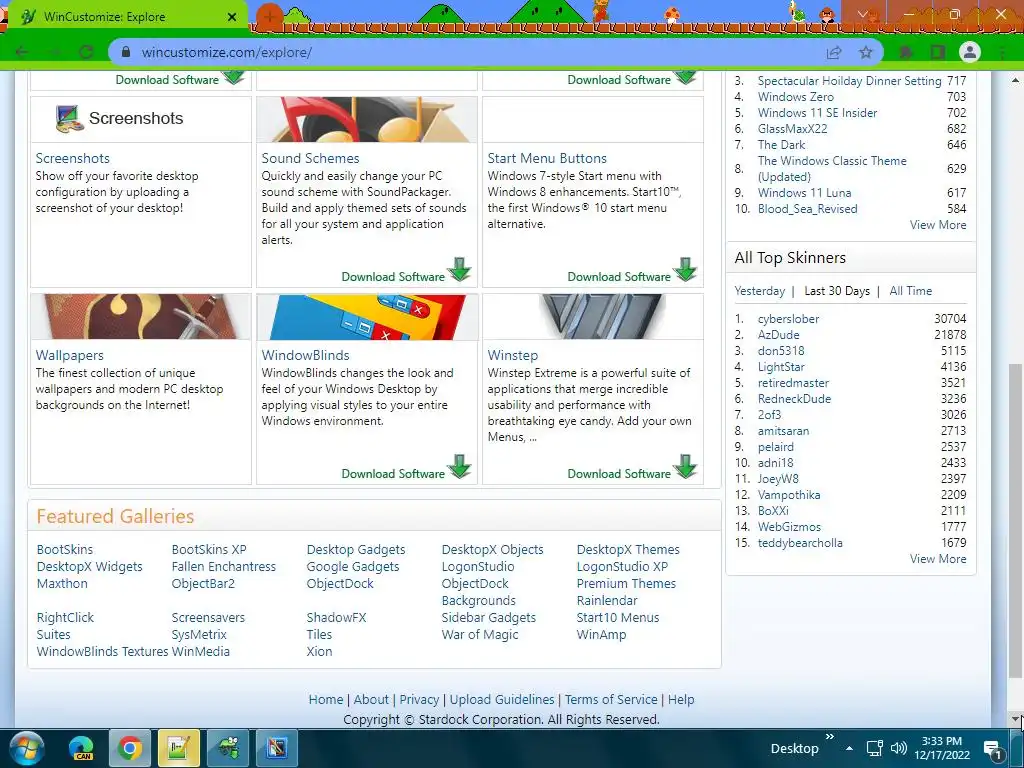
Task: Open the WinAmp gallery
Action: pyautogui.click(x=601, y=635)
